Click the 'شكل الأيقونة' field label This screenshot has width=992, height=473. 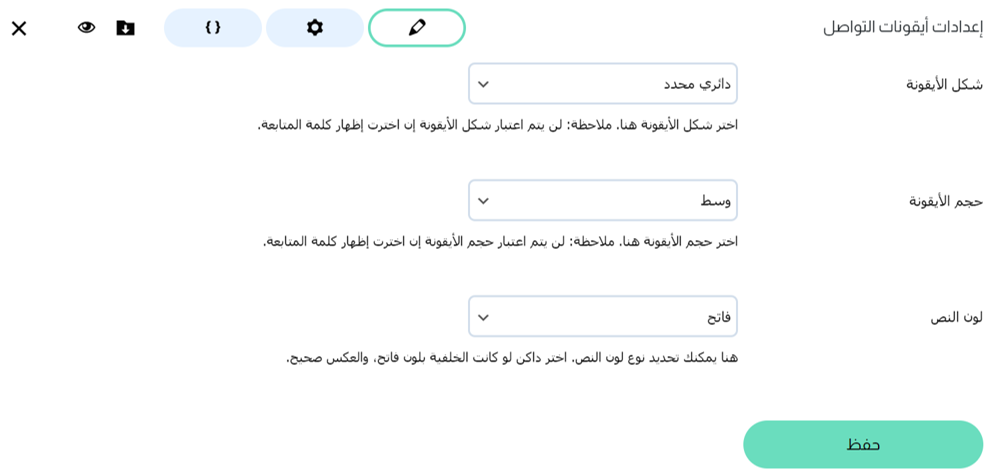click(x=944, y=85)
